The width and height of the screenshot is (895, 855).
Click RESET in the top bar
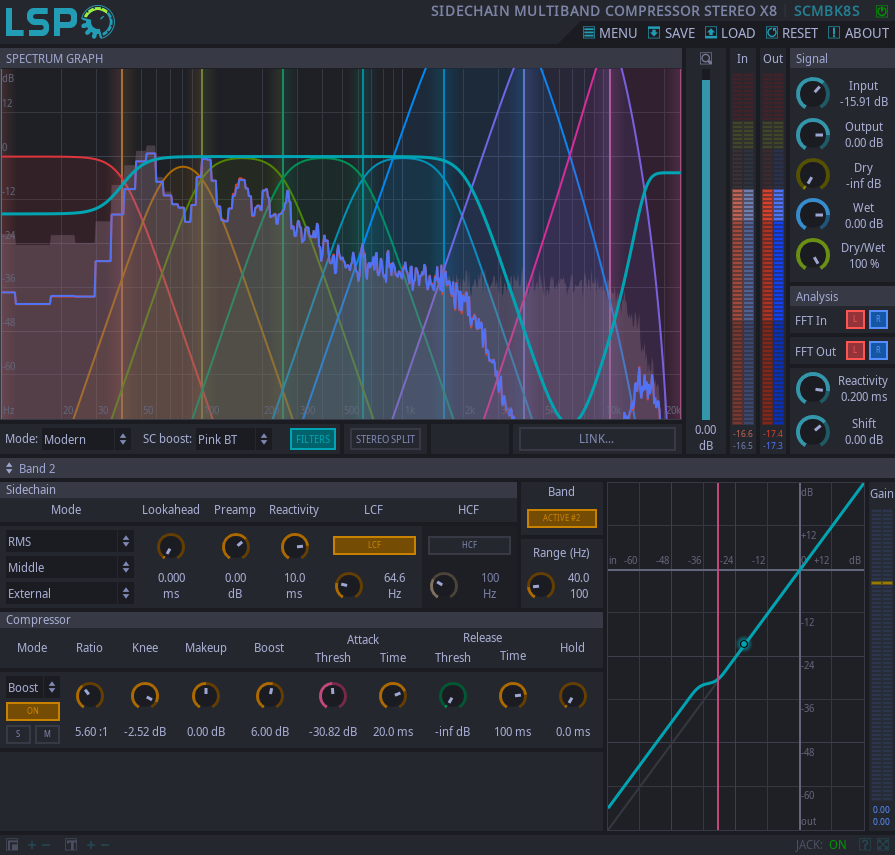click(x=792, y=33)
